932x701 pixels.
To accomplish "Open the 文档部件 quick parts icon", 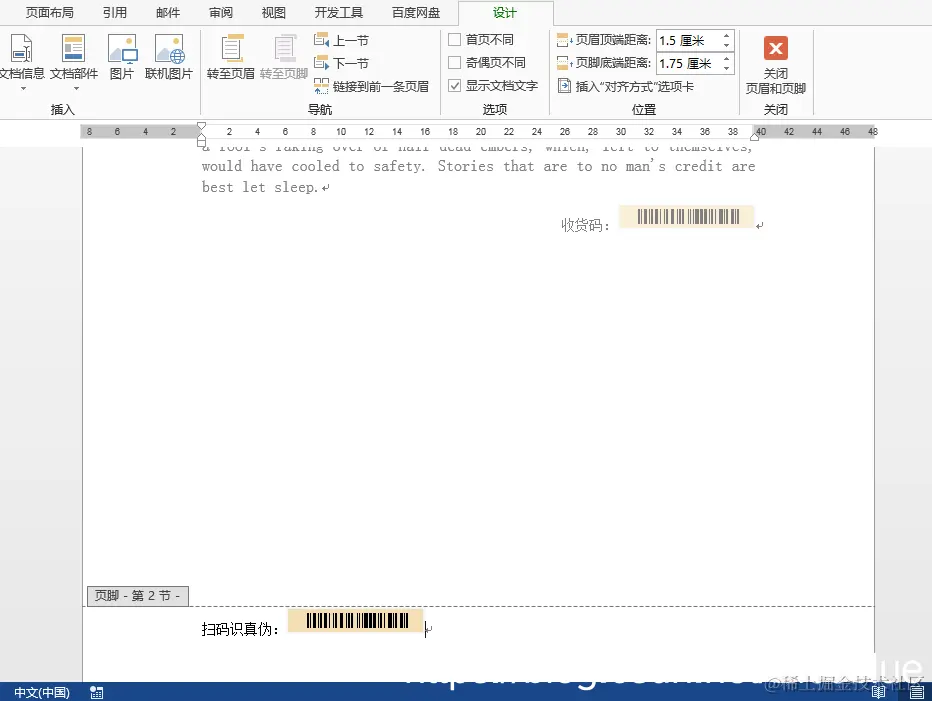I will [74, 49].
